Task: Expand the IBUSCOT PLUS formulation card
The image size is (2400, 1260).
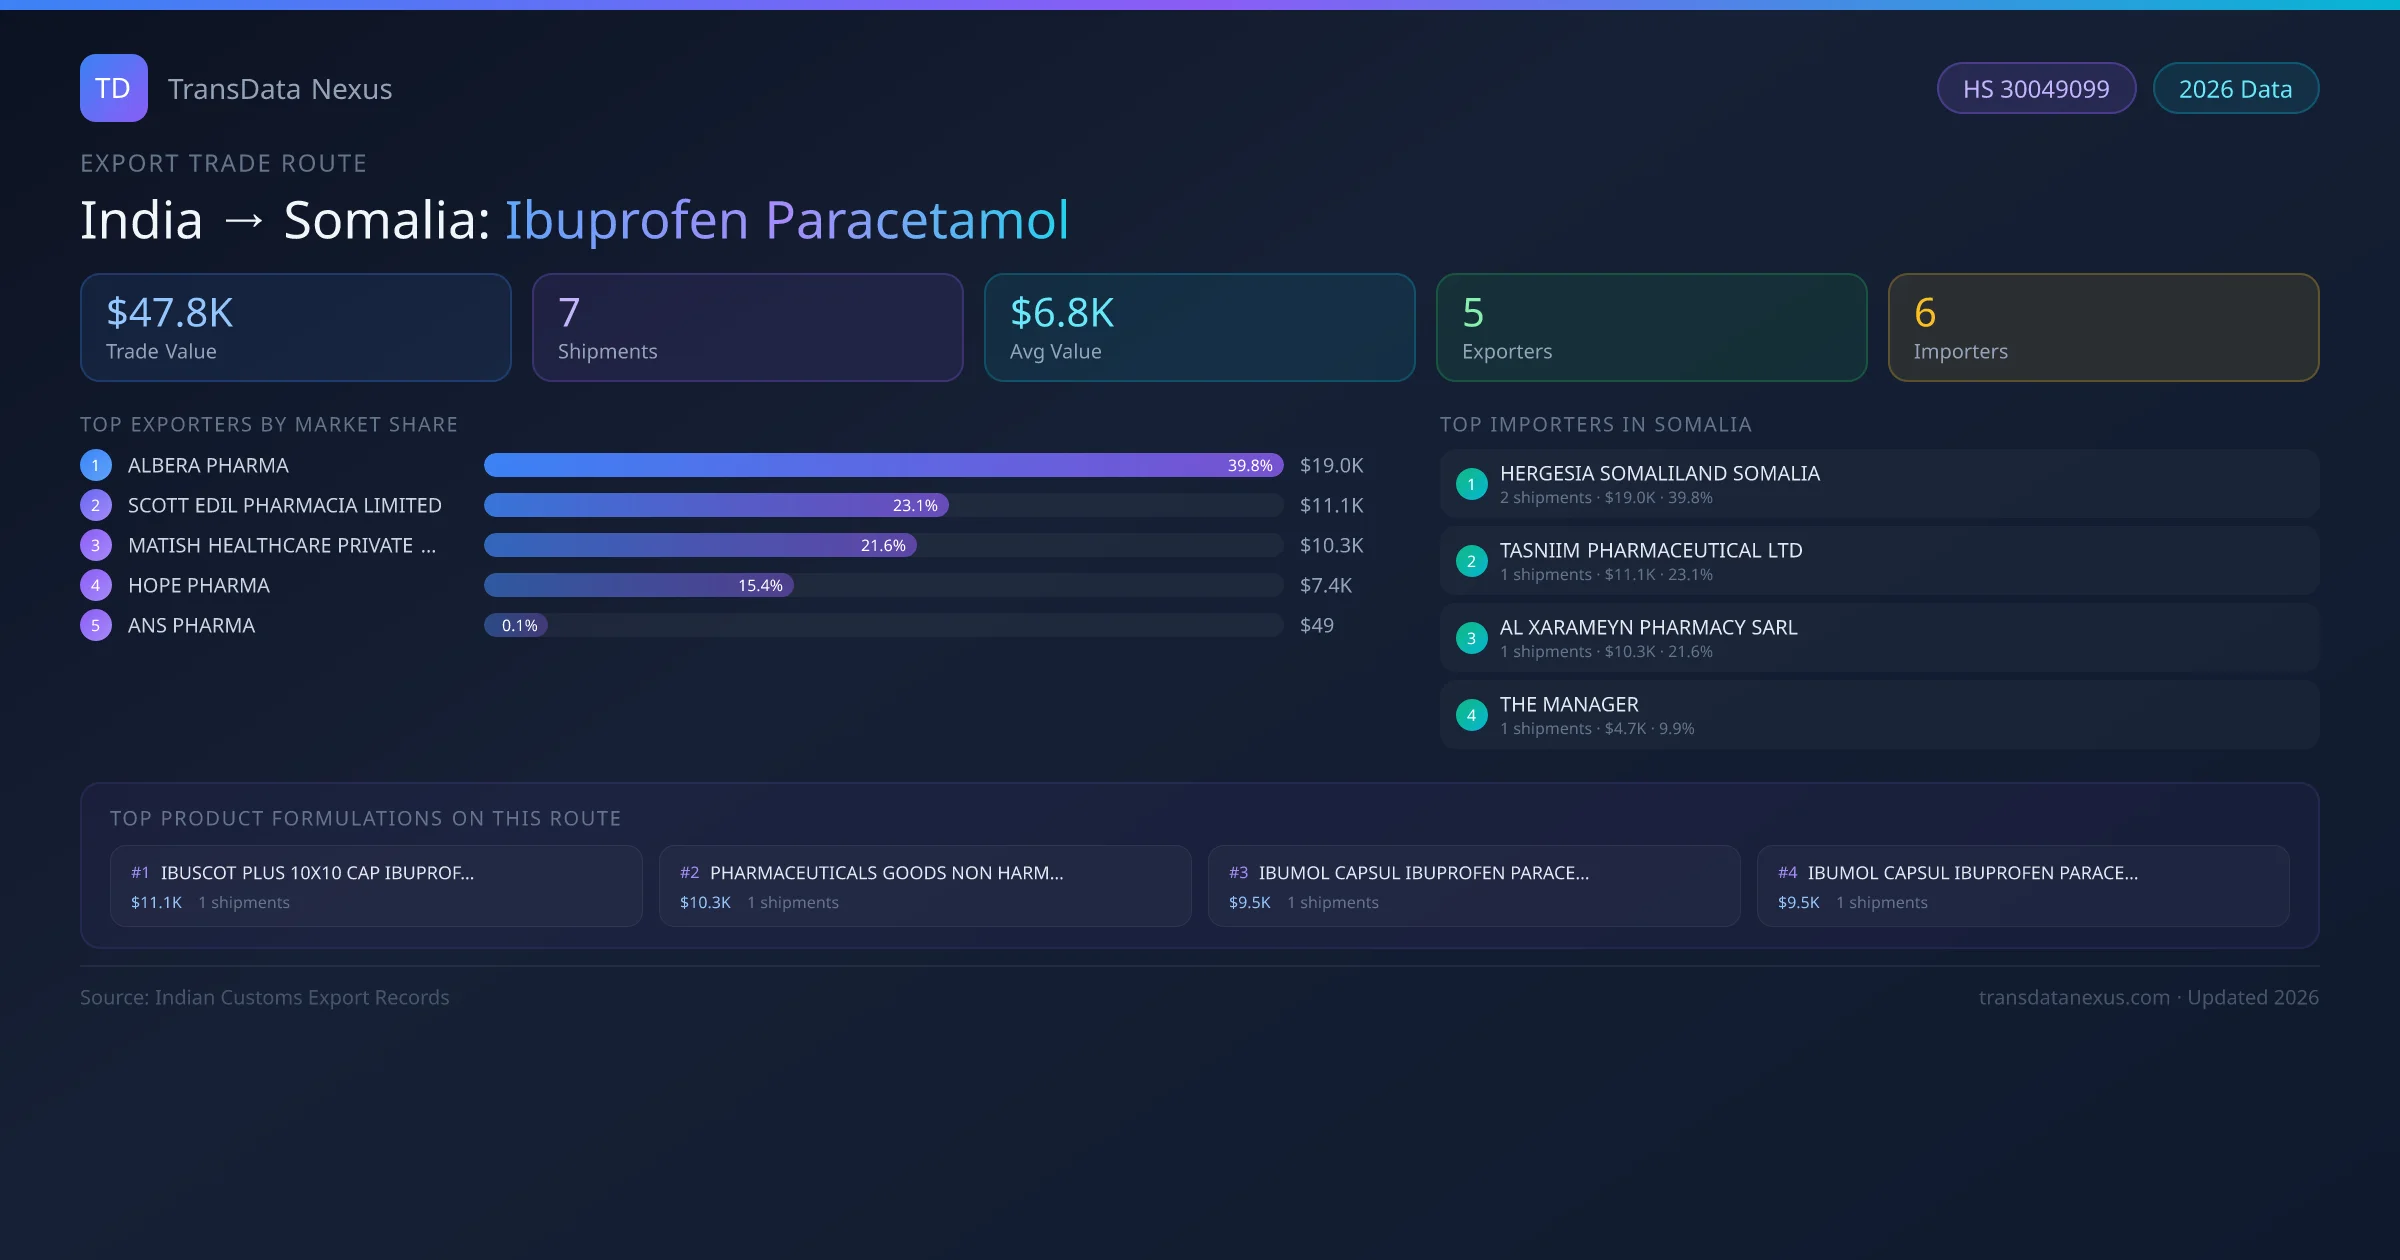Action: pyautogui.click(x=376, y=885)
